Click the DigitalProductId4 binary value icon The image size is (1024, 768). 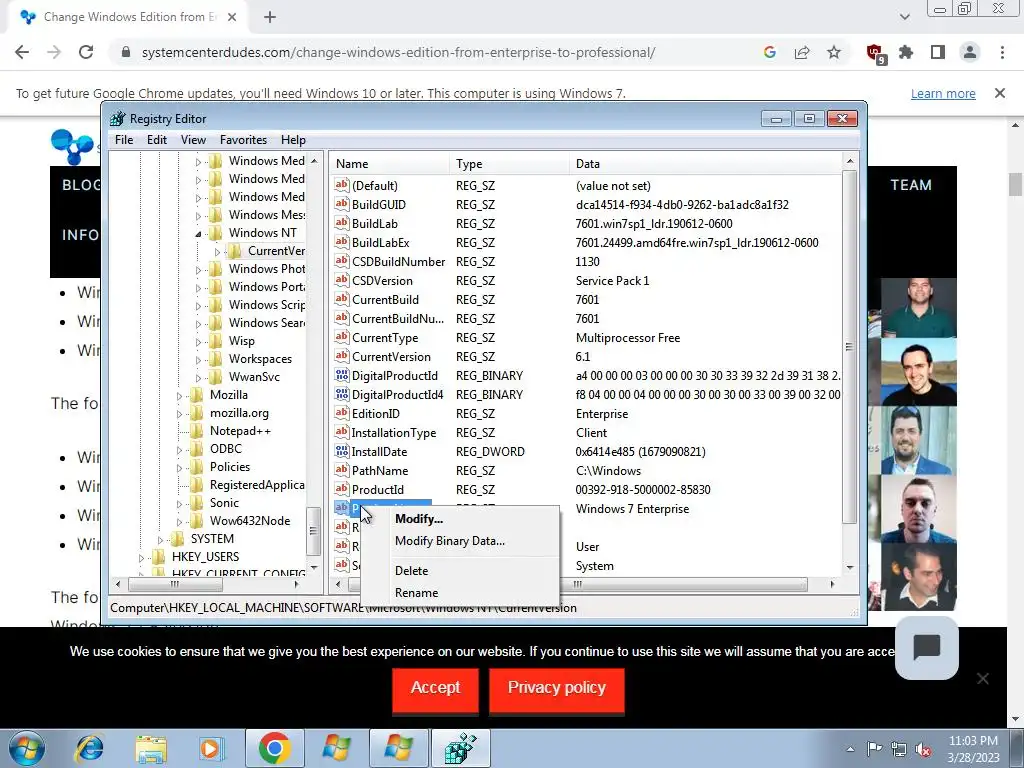click(342, 394)
